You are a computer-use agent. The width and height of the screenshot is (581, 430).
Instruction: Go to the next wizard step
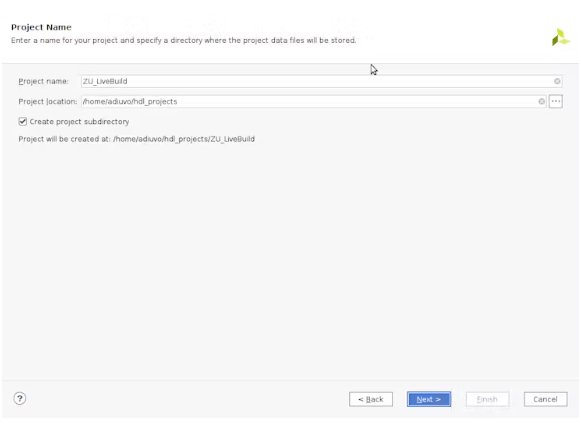[x=429, y=399]
